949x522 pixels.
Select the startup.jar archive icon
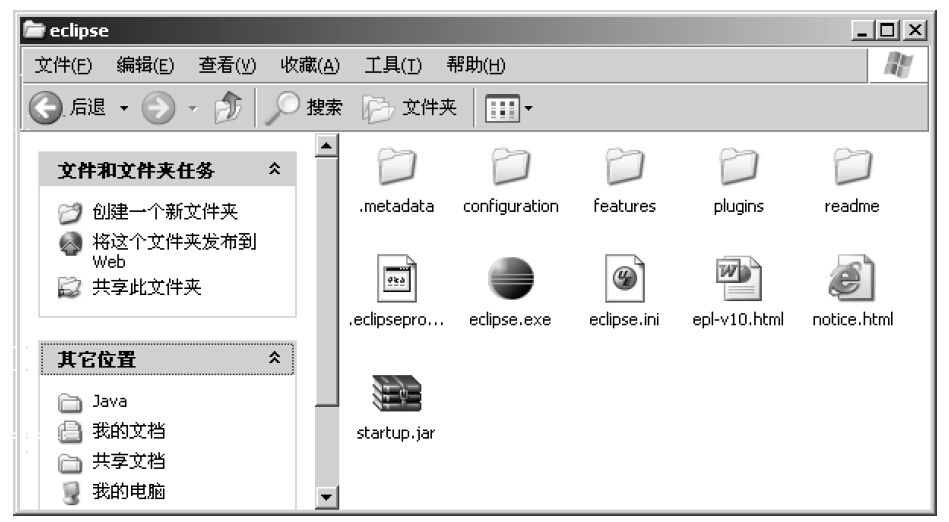pyautogui.click(x=396, y=394)
